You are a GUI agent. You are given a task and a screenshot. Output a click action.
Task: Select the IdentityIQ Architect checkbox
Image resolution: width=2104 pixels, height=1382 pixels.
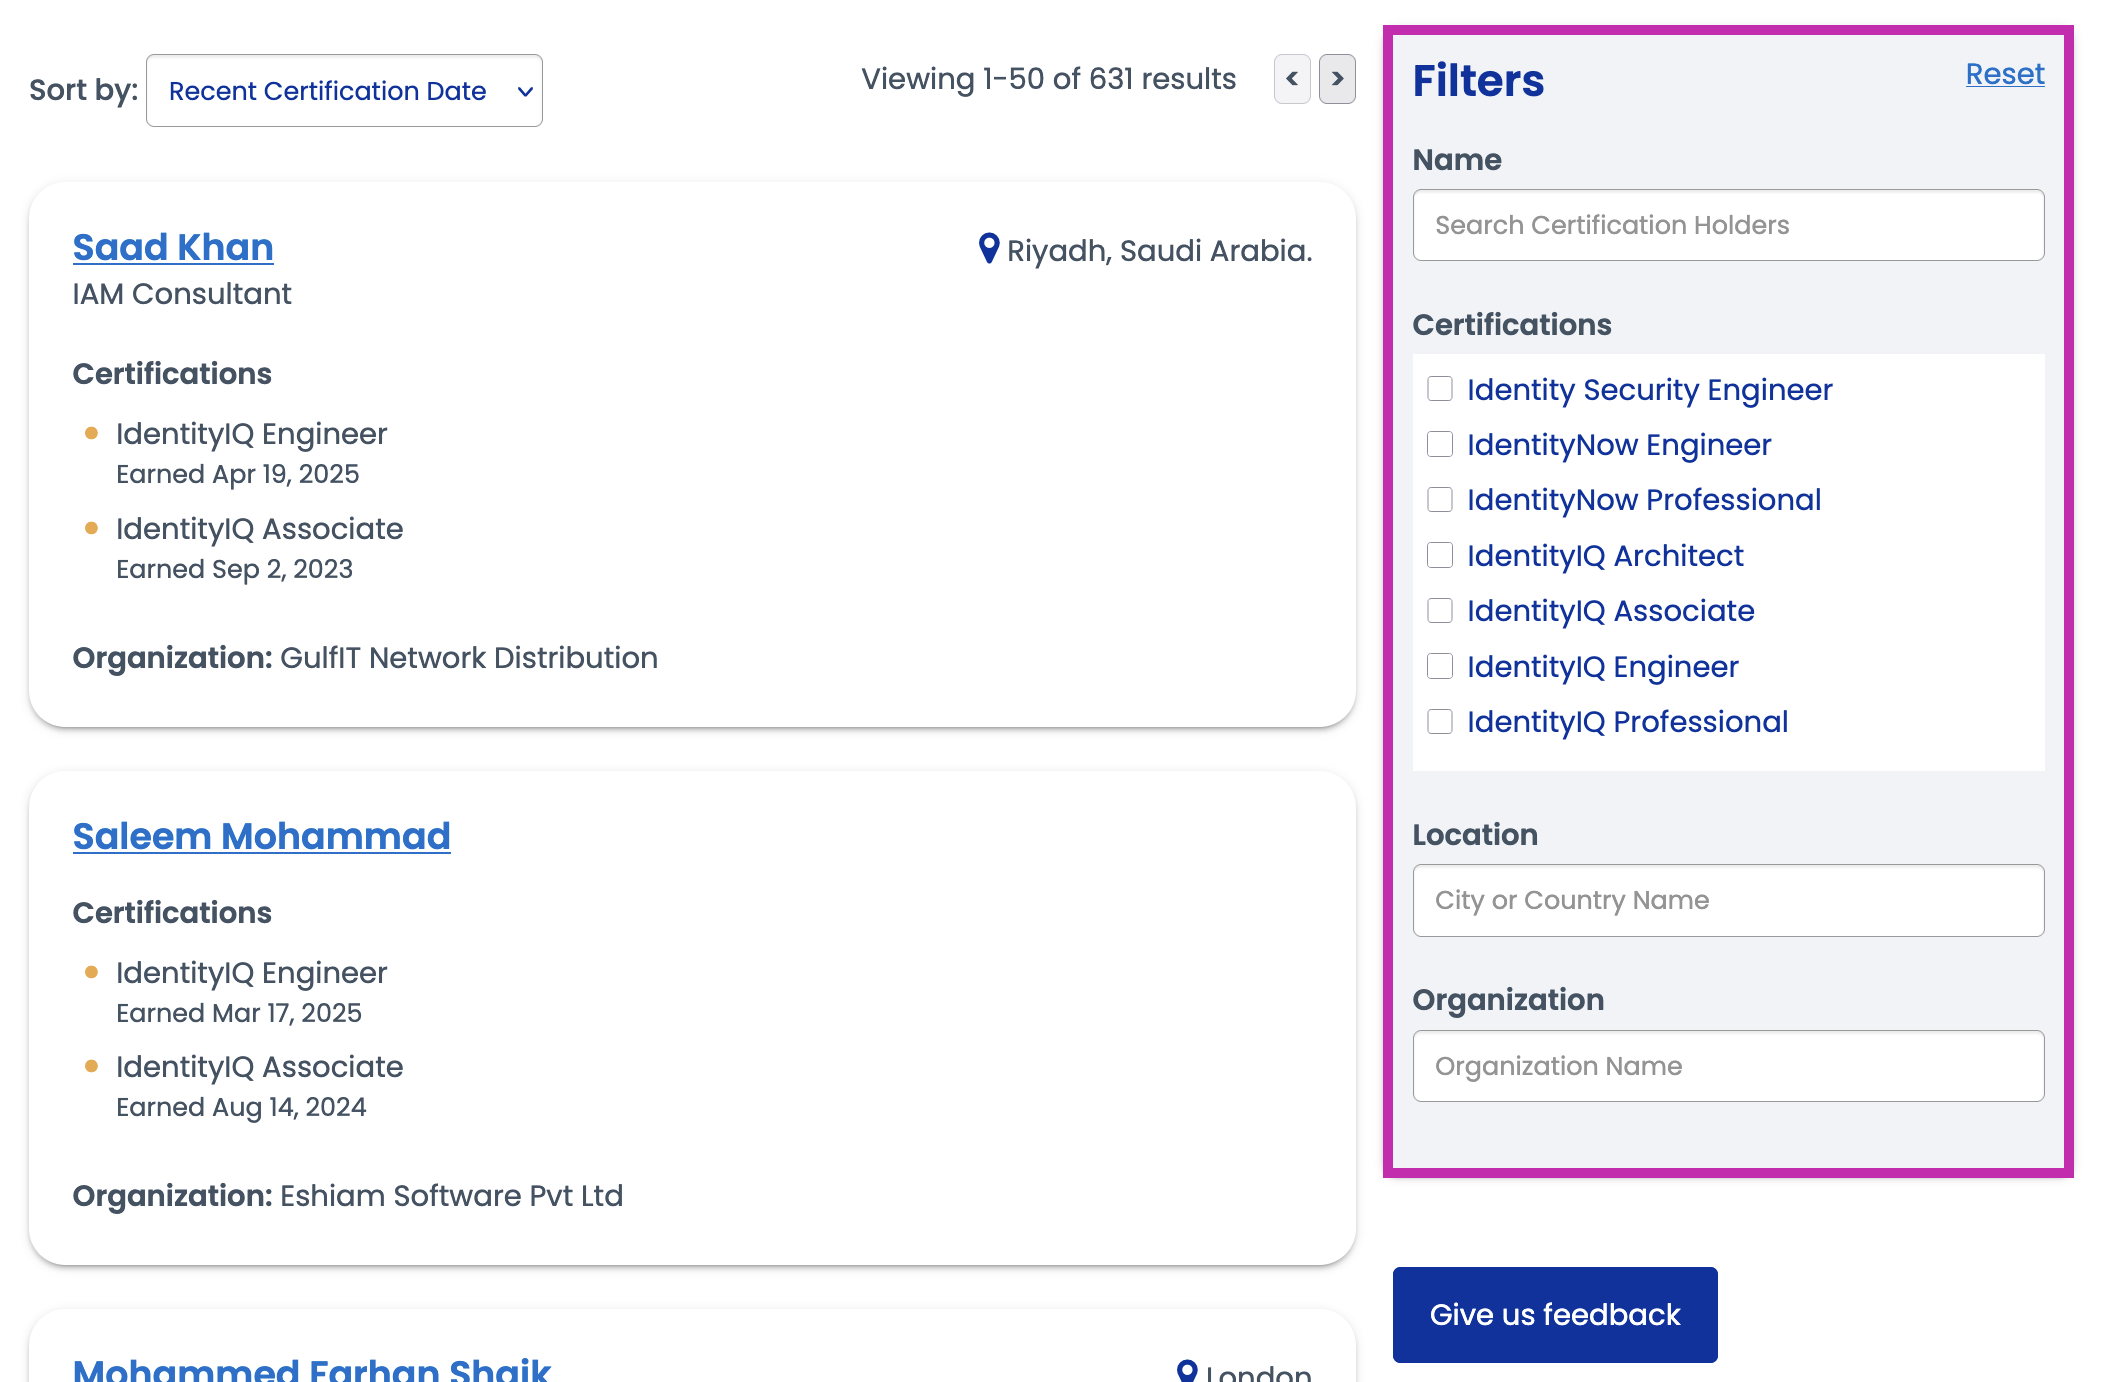click(1440, 555)
